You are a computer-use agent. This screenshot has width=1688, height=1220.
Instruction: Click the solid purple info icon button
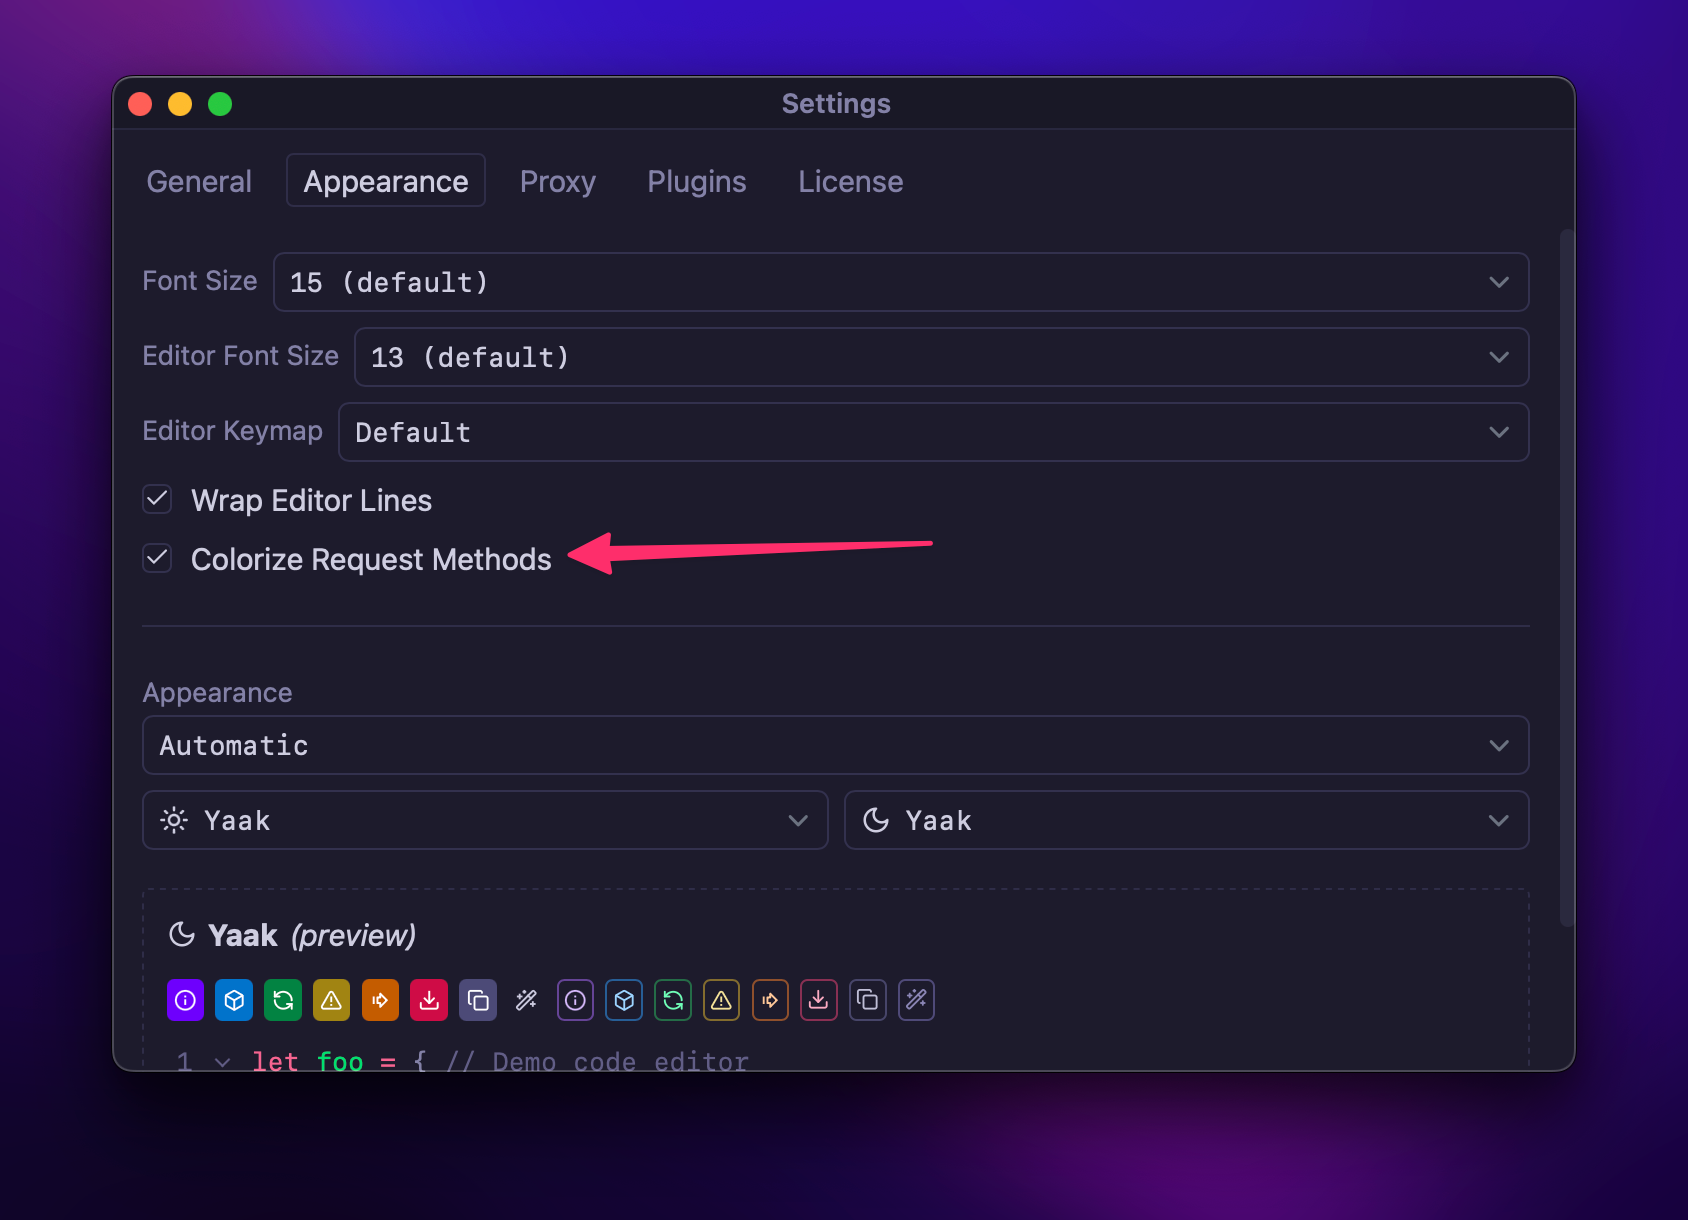[x=185, y=1000]
